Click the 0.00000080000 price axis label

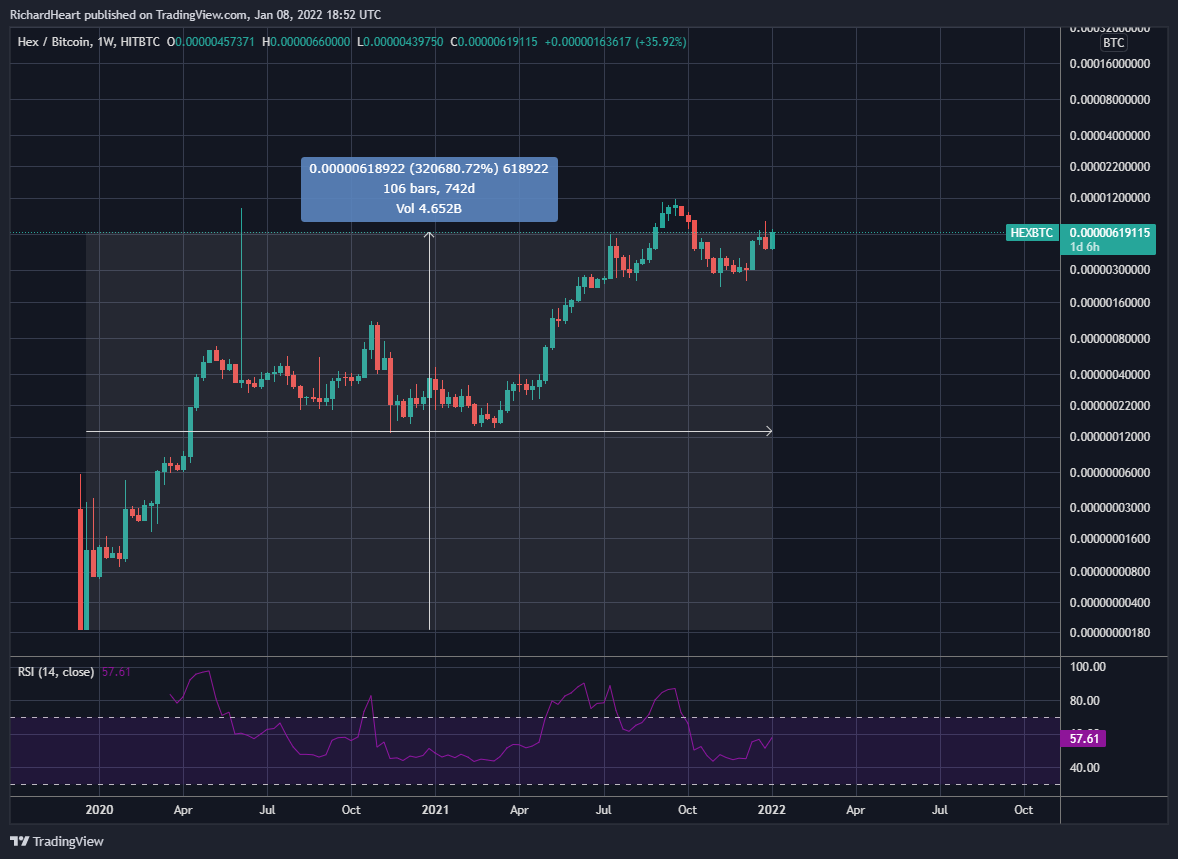coord(1110,339)
